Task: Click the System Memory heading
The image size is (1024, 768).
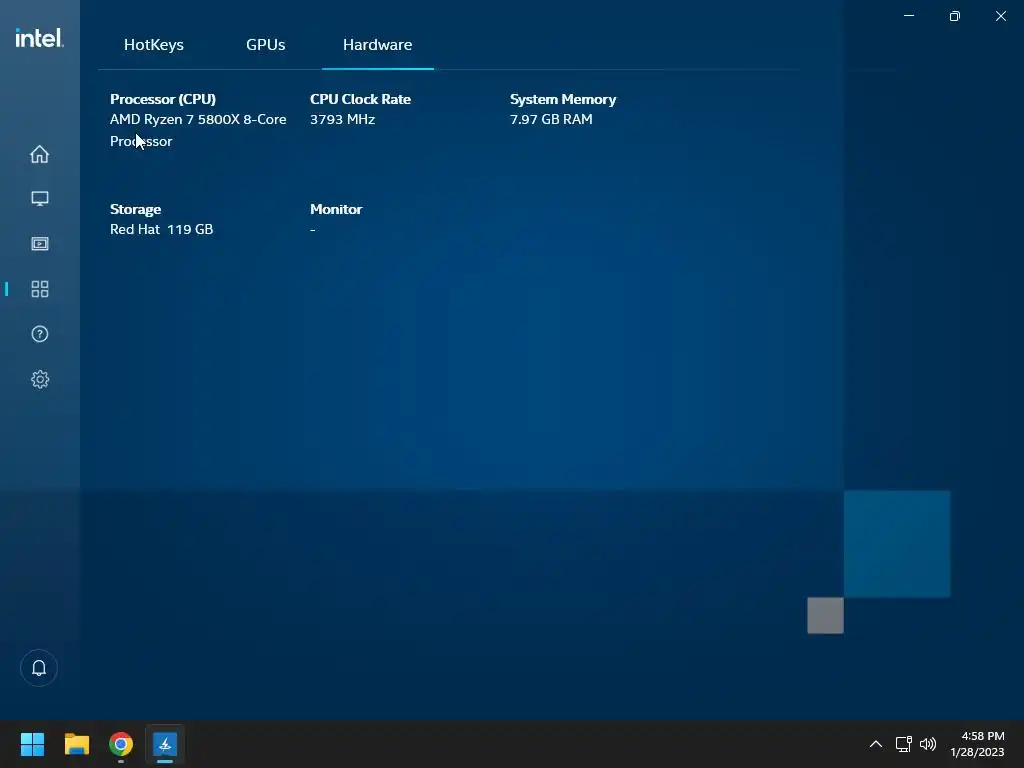Action: click(563, 99)
